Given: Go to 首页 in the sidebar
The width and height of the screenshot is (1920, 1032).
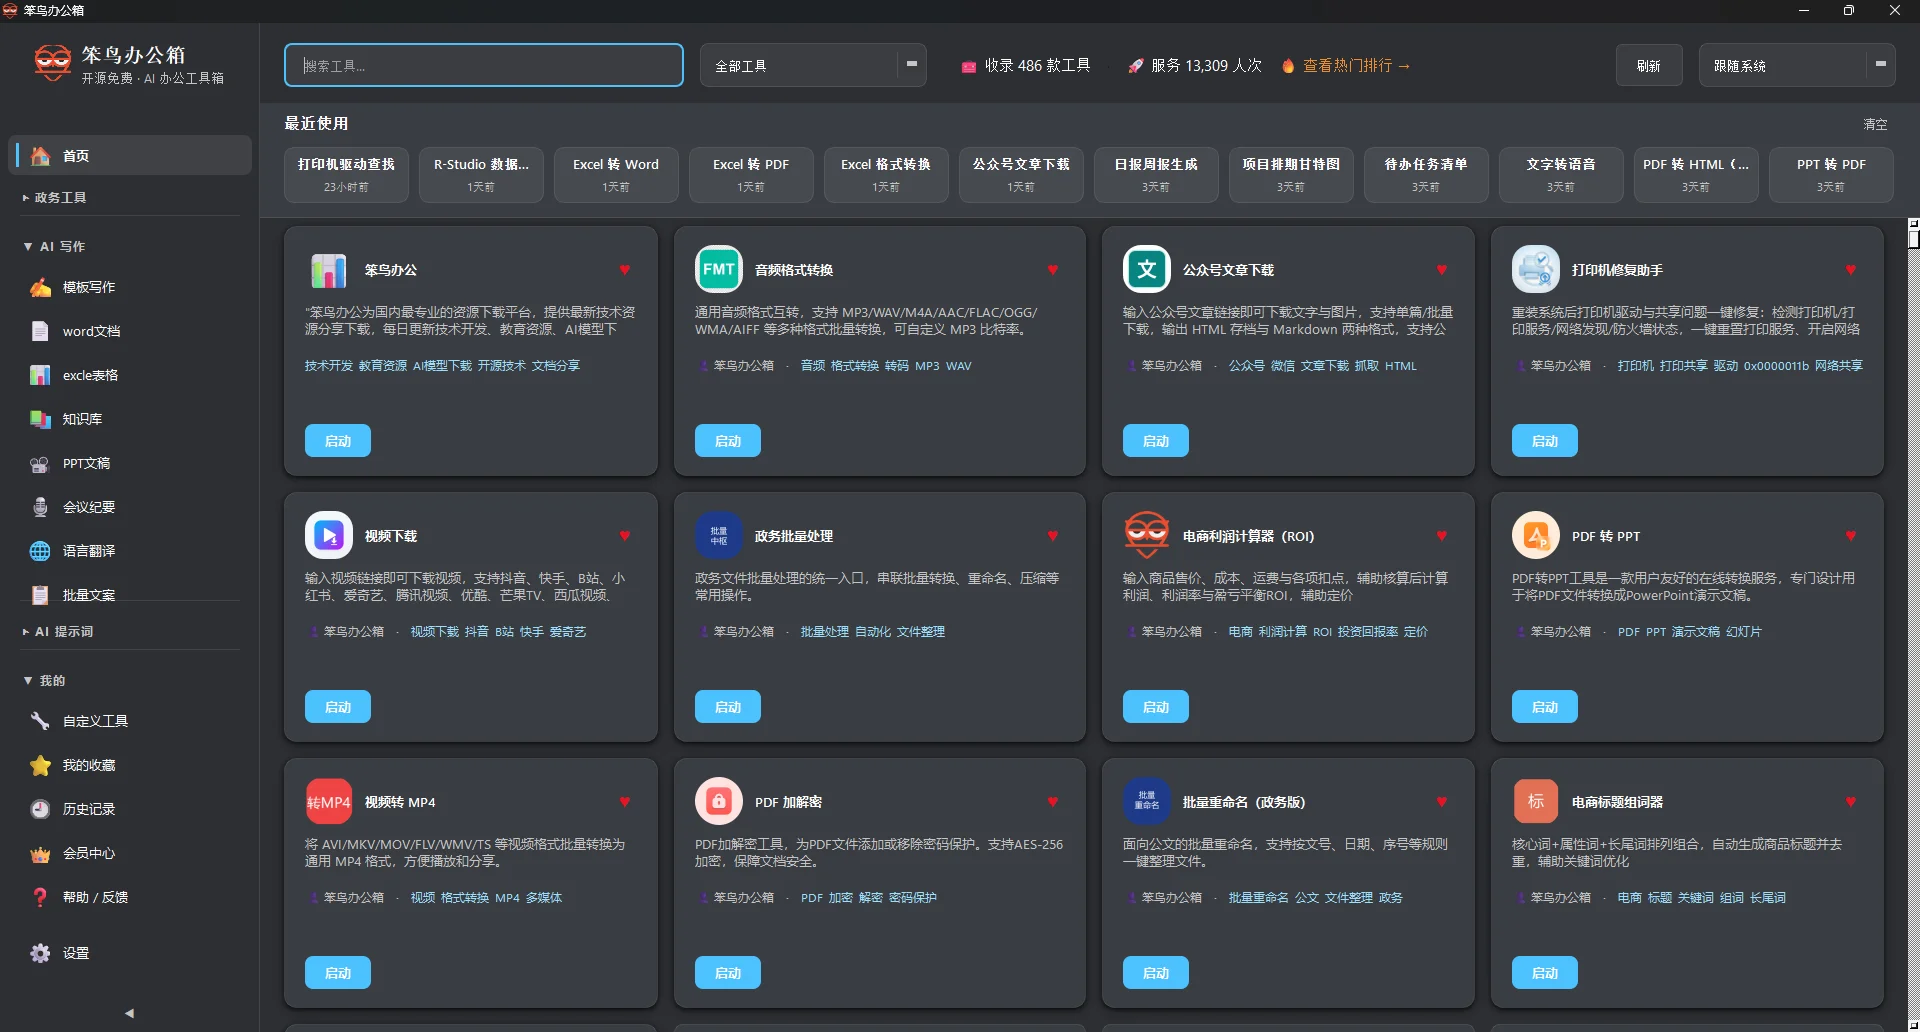Looking at the screenshot, I should [x=130, y=156].
